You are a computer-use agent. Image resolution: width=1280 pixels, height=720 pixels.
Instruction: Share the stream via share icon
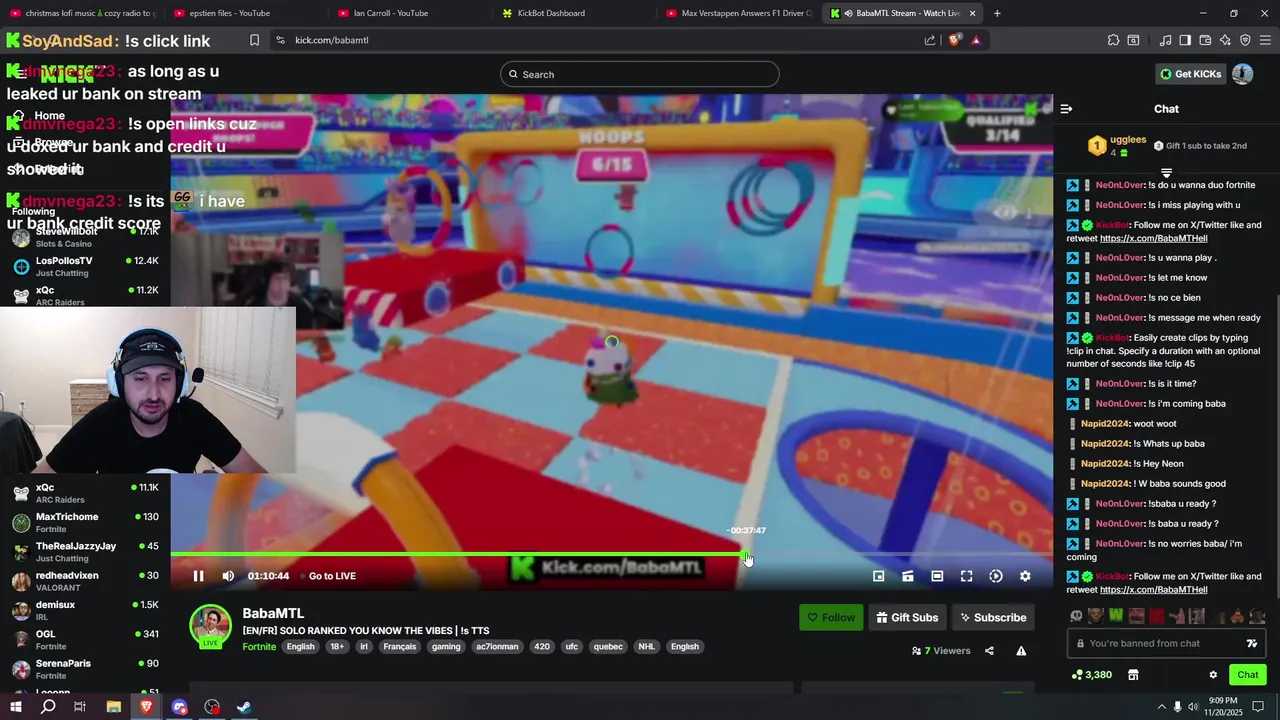click(989, 651)
